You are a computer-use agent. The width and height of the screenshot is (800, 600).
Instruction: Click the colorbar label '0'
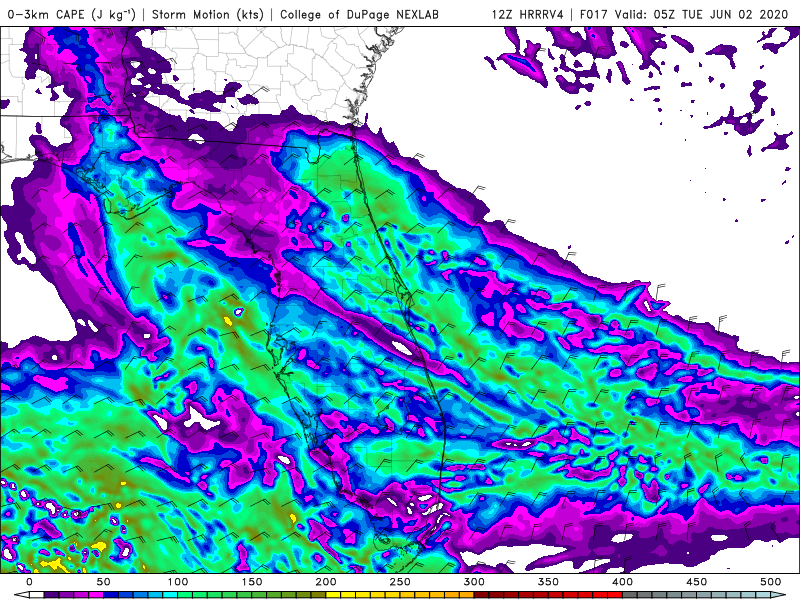(x=29, y=582)
